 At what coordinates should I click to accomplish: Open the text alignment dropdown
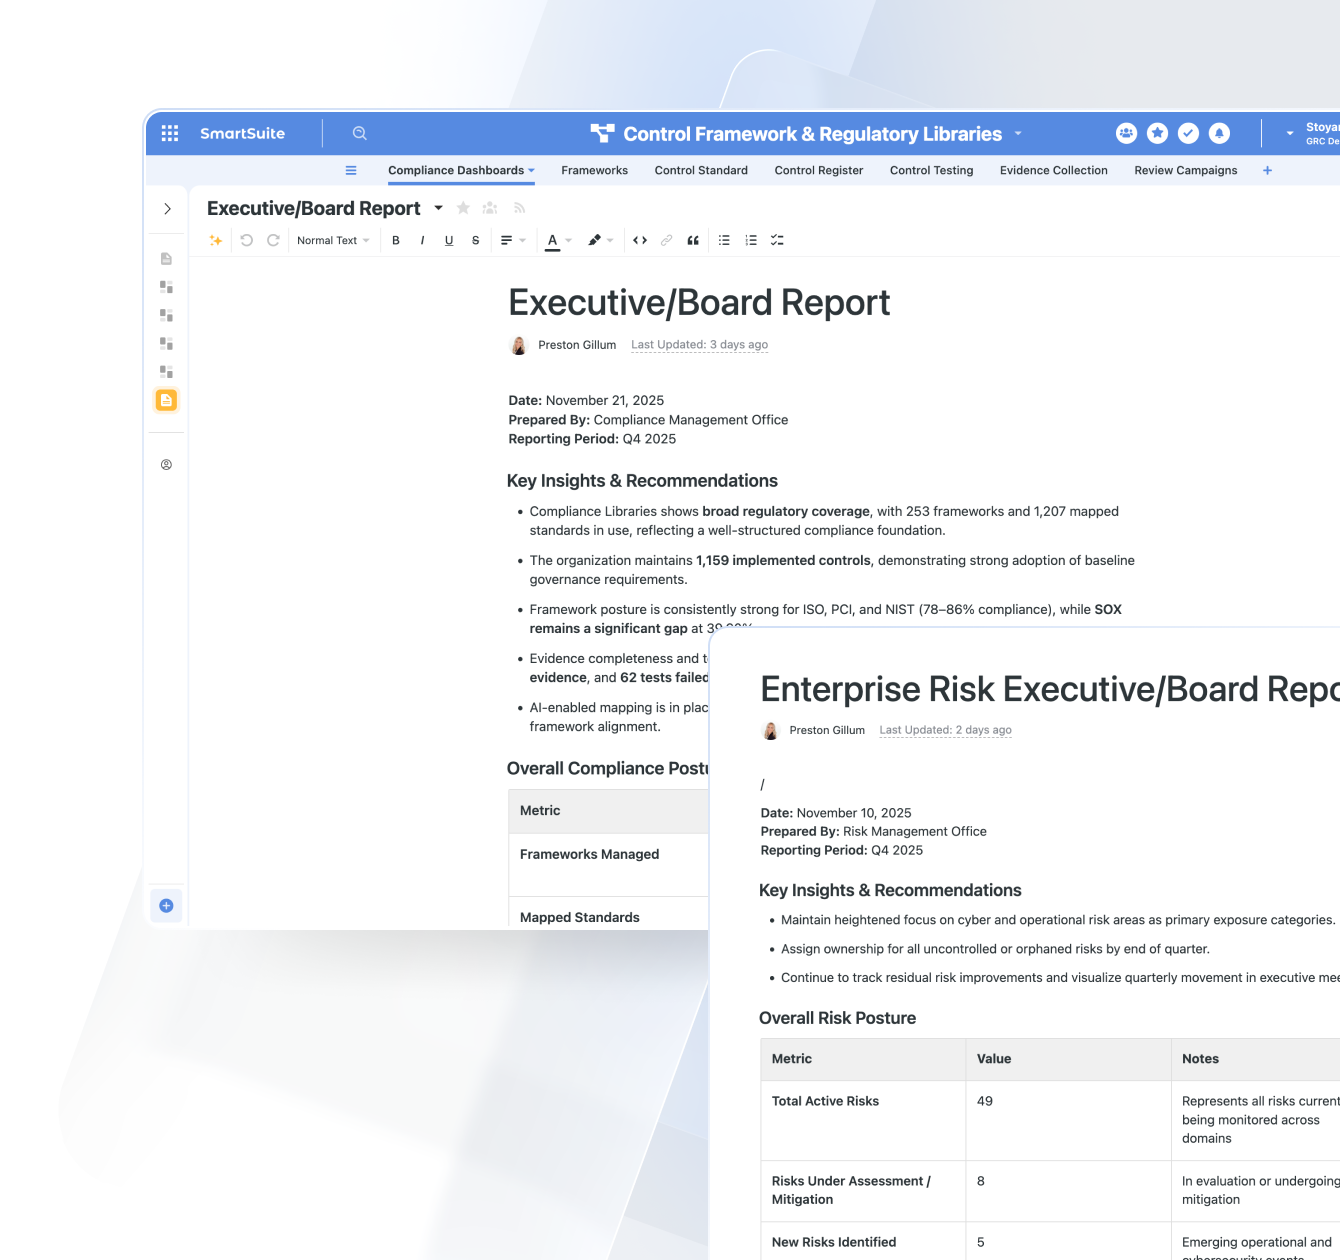pyautogui.click(x=513, y=240)
